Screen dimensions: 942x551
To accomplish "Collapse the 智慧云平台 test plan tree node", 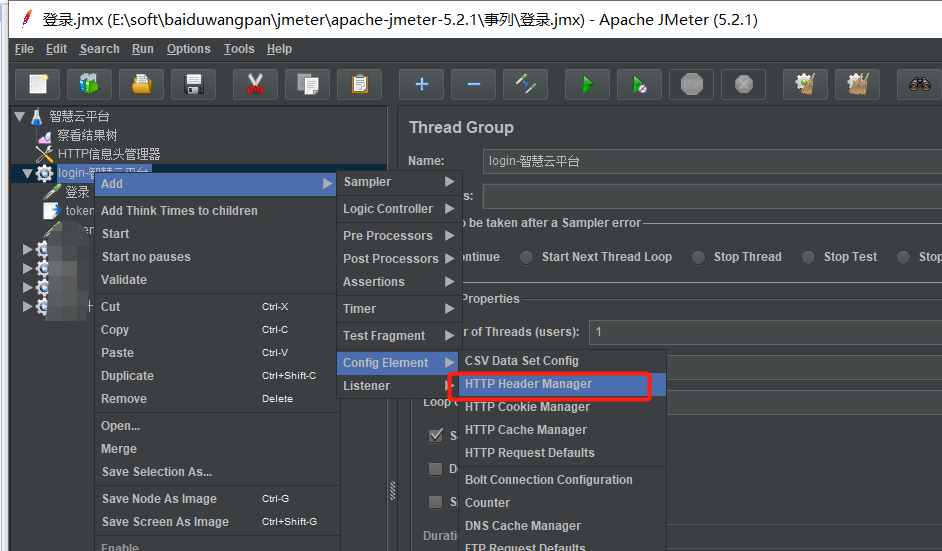I will click(20, 115).
